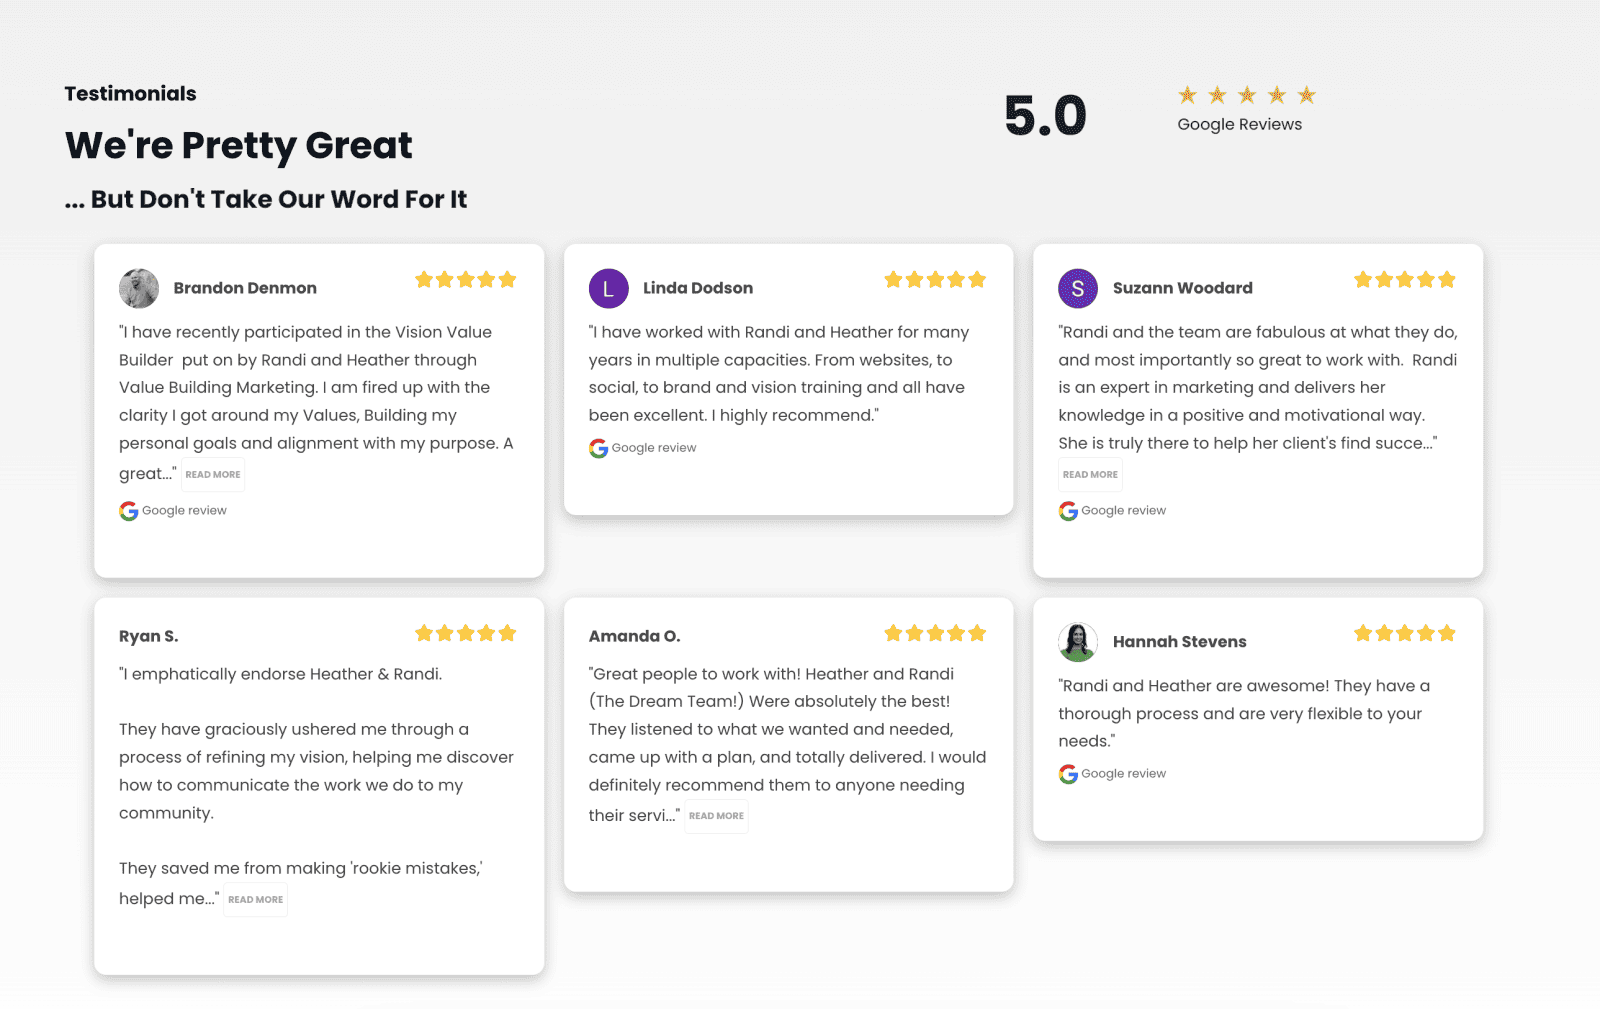The width and height of the screenshot is (1600, 1009).
Task: Click the Google Reviews label next to the stars
Action: point(1239,124)
